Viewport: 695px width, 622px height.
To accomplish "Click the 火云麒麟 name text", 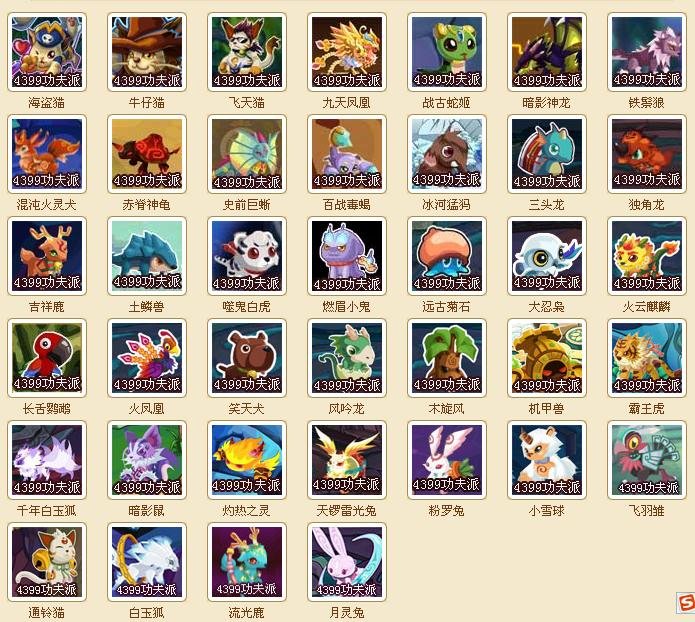I will pos(647,307).
